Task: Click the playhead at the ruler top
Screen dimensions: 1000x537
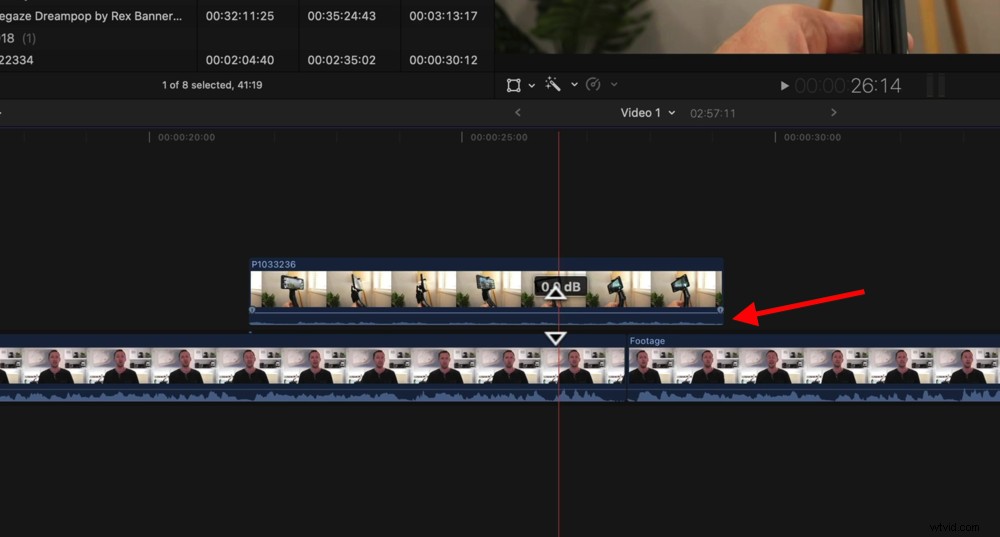Action: pyautogui.click(x=559, y=136)
